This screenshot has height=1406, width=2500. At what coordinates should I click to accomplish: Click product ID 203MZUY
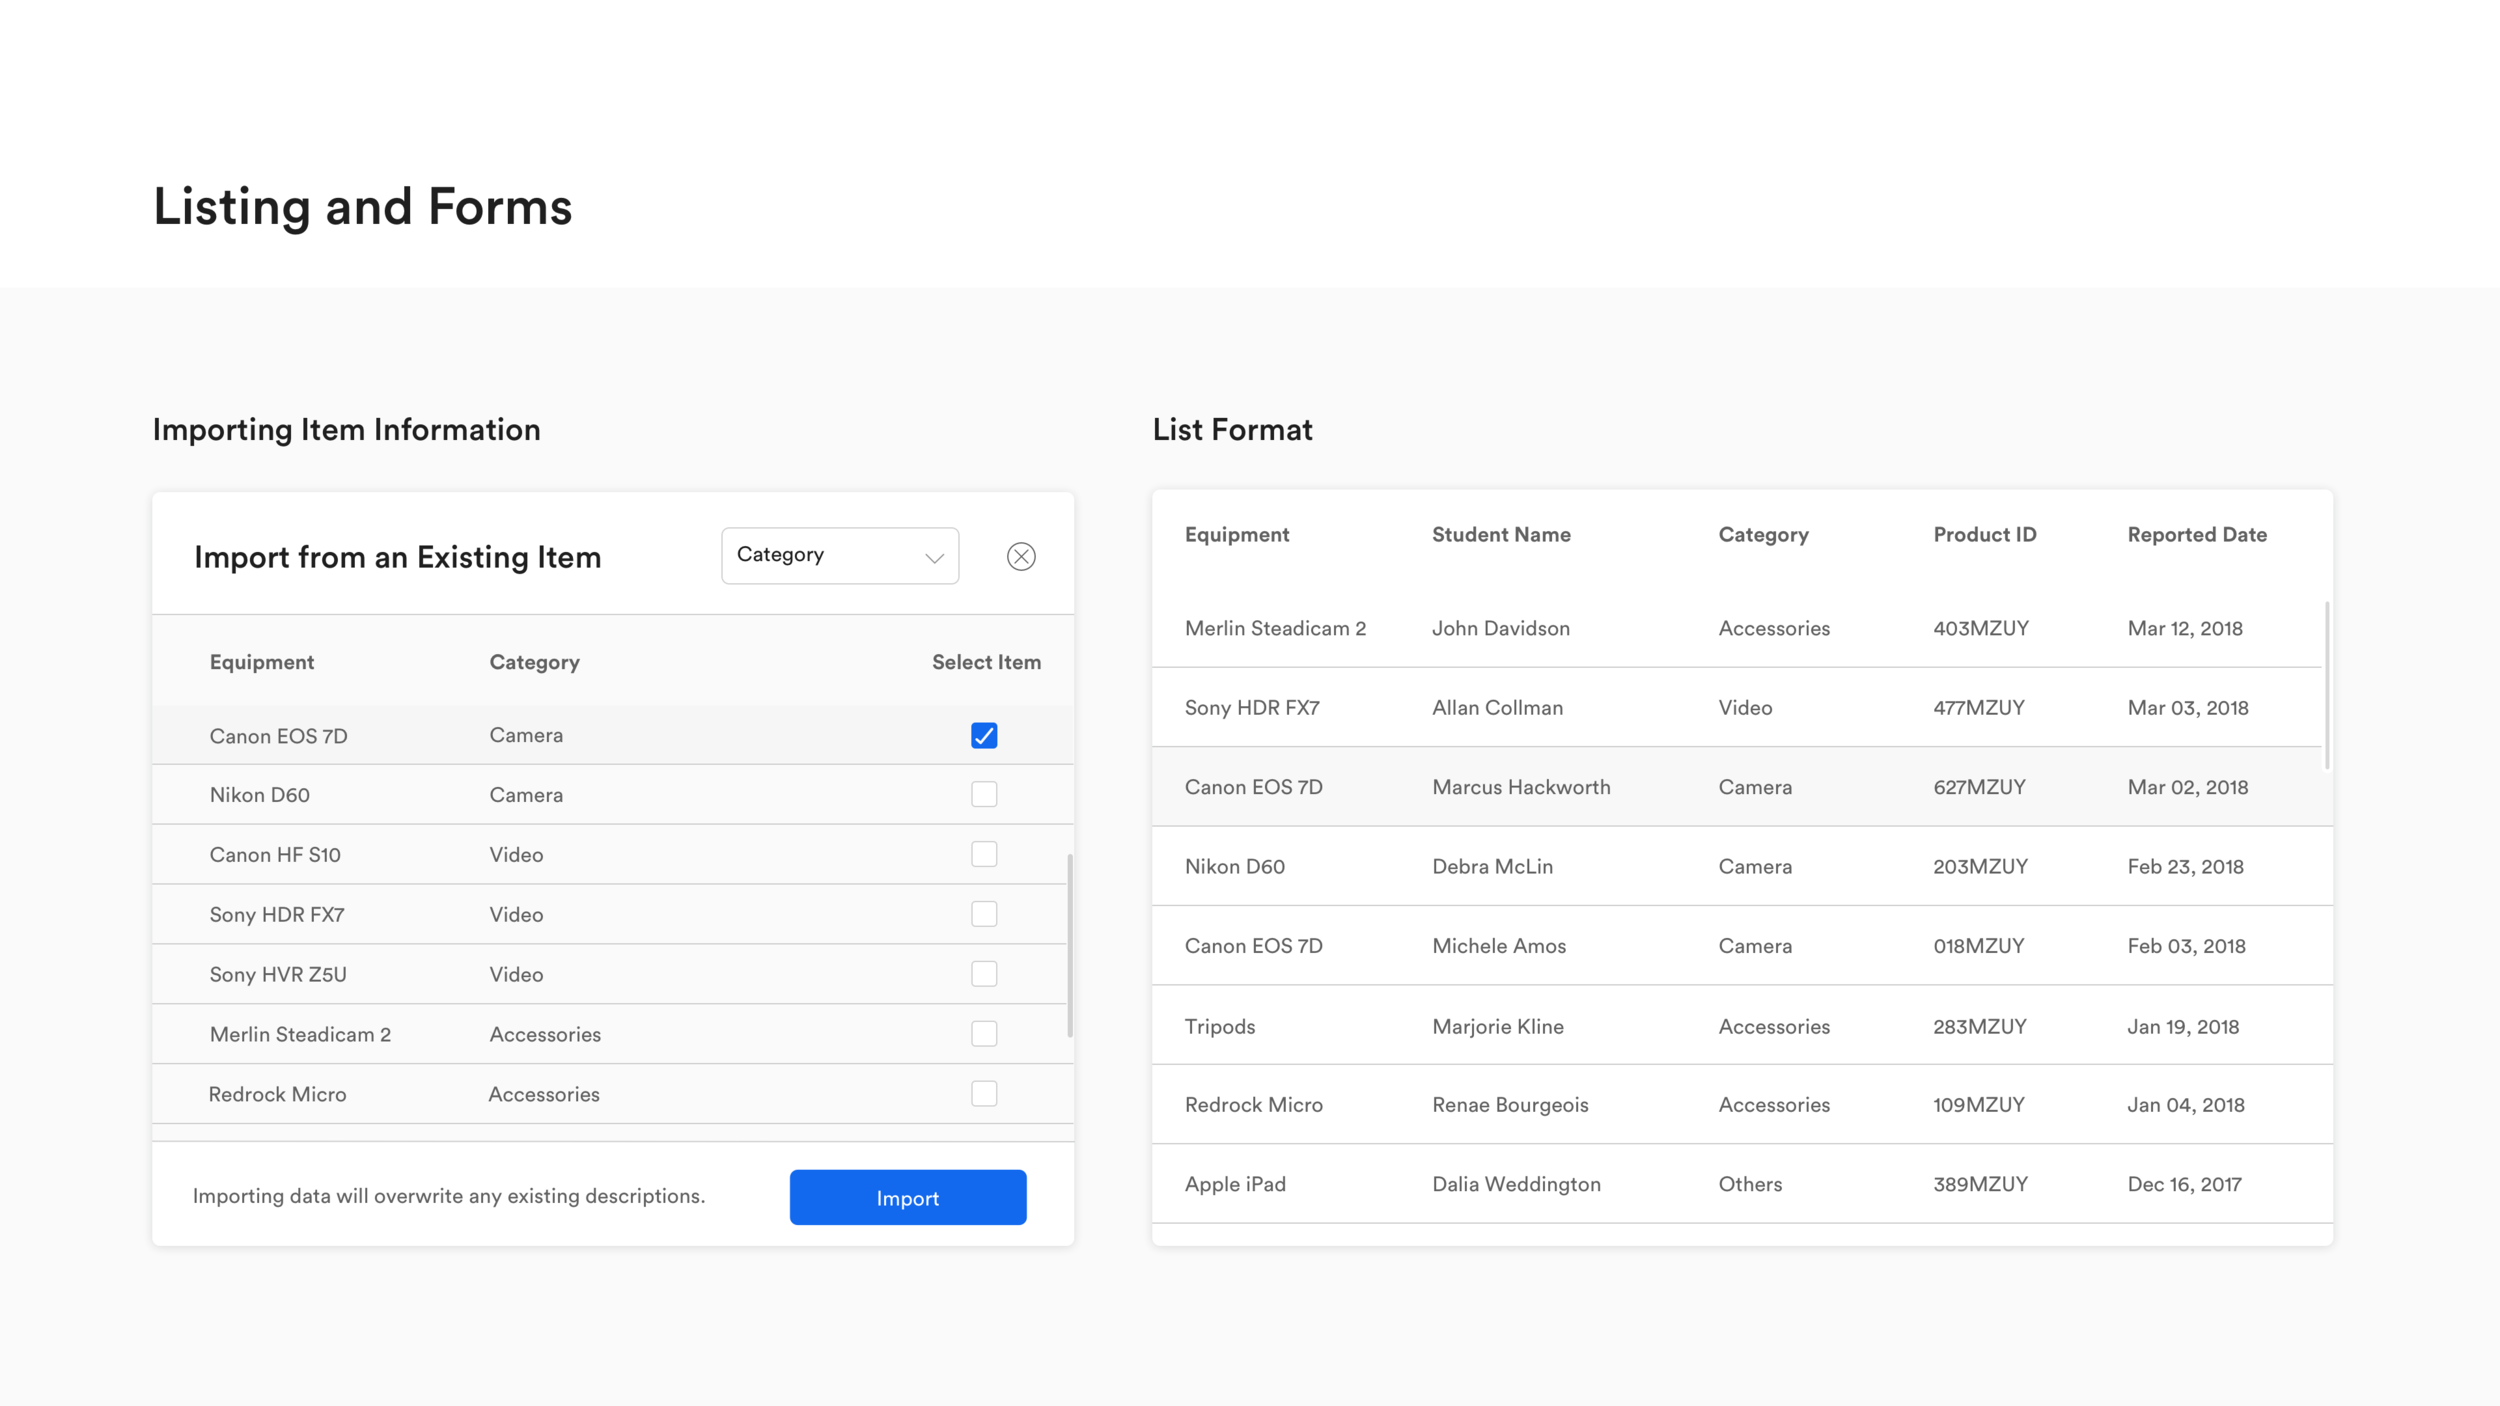pos(1980,866)
